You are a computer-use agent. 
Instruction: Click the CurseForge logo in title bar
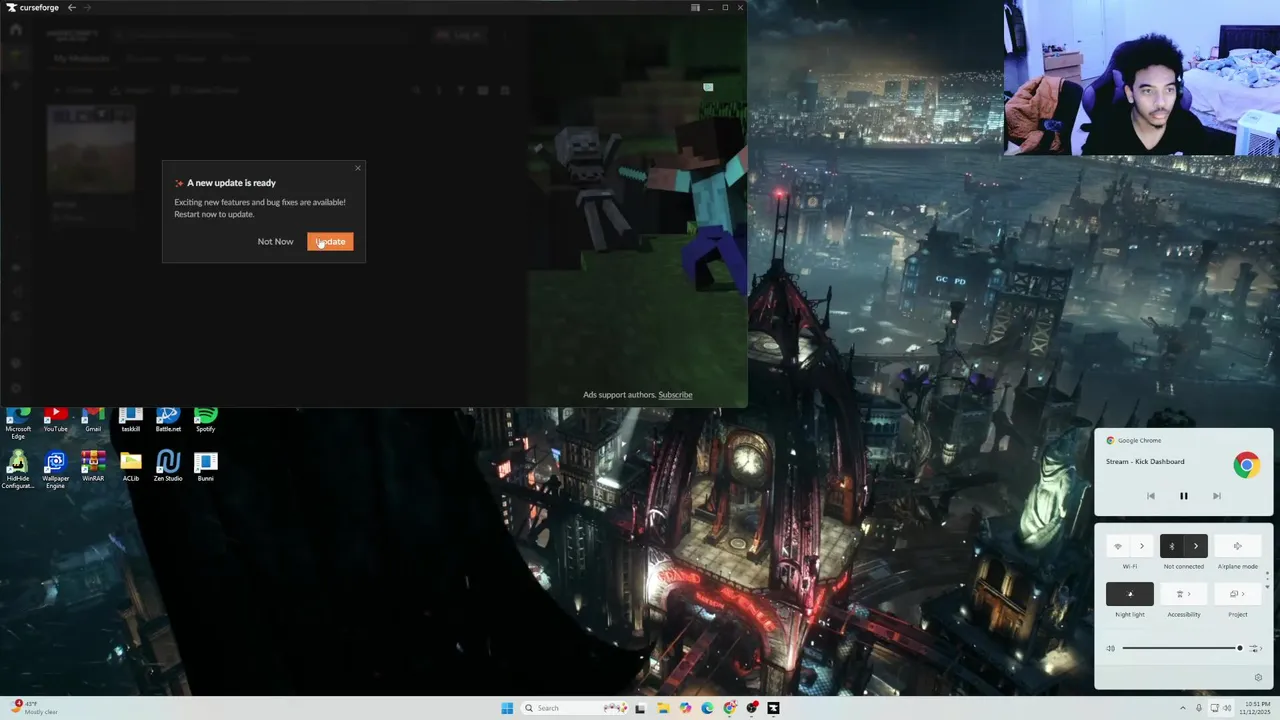32,7
